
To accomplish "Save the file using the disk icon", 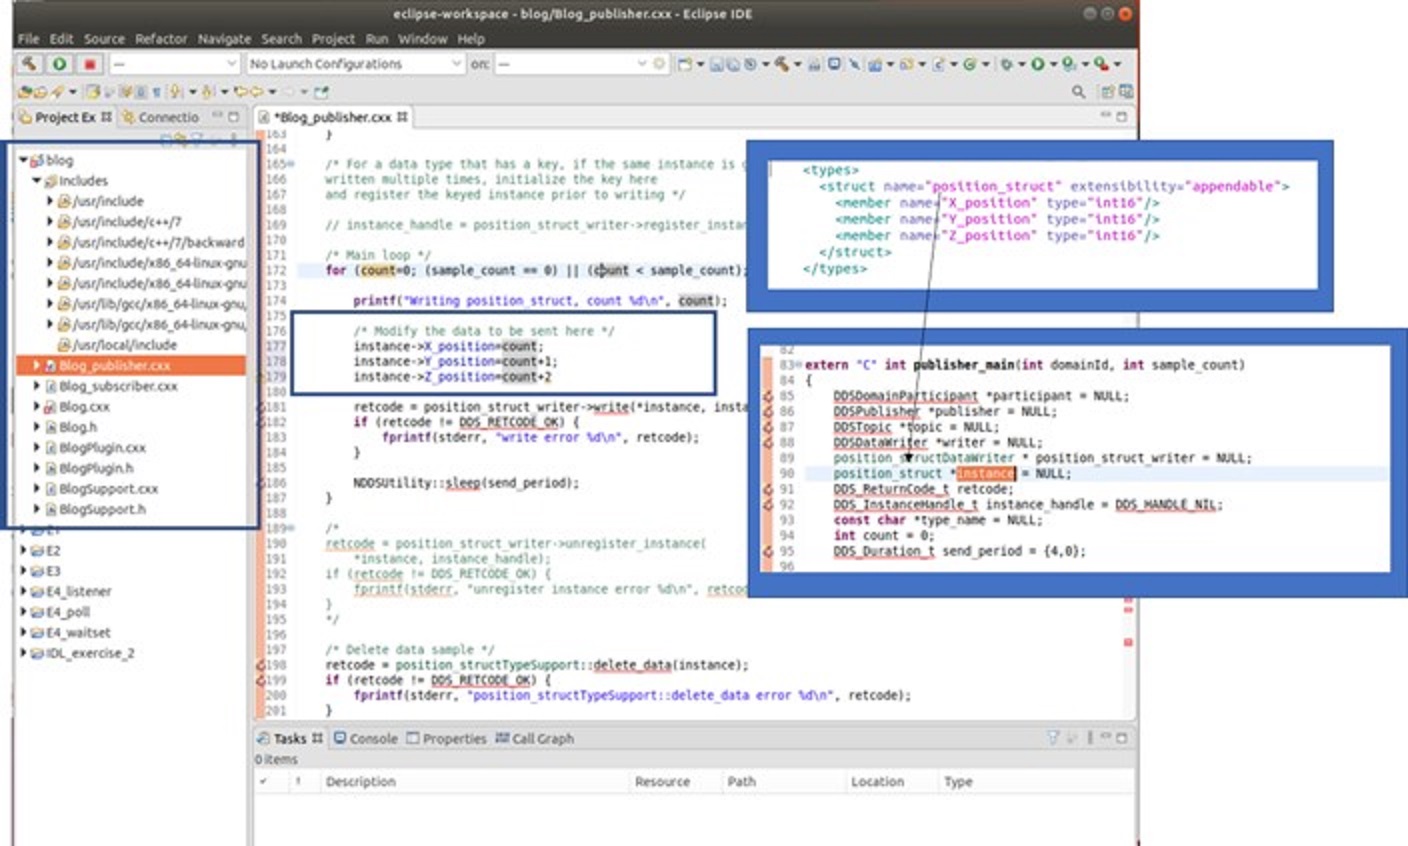I will coord(715,66).
